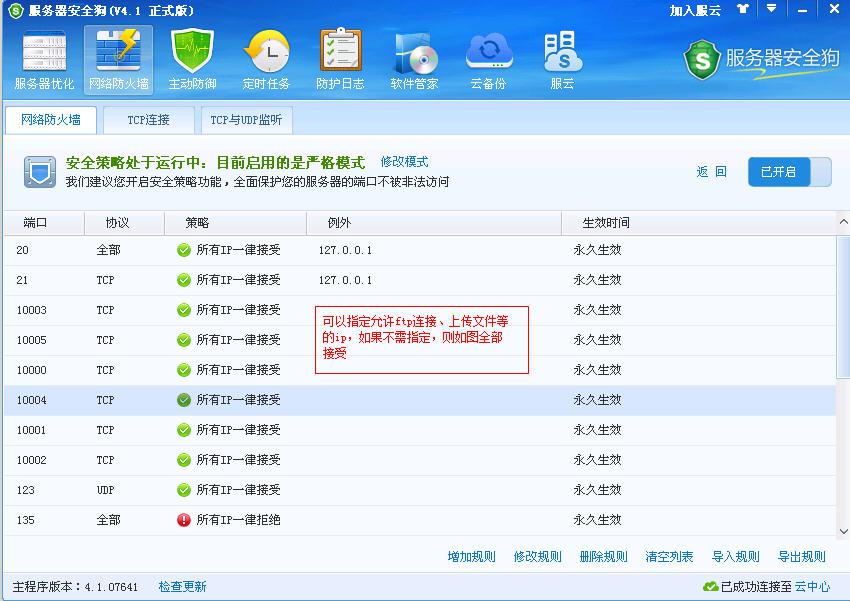850x601 pixels.
Task: Click the cloud connected status icon
Action: pos(710,586)
